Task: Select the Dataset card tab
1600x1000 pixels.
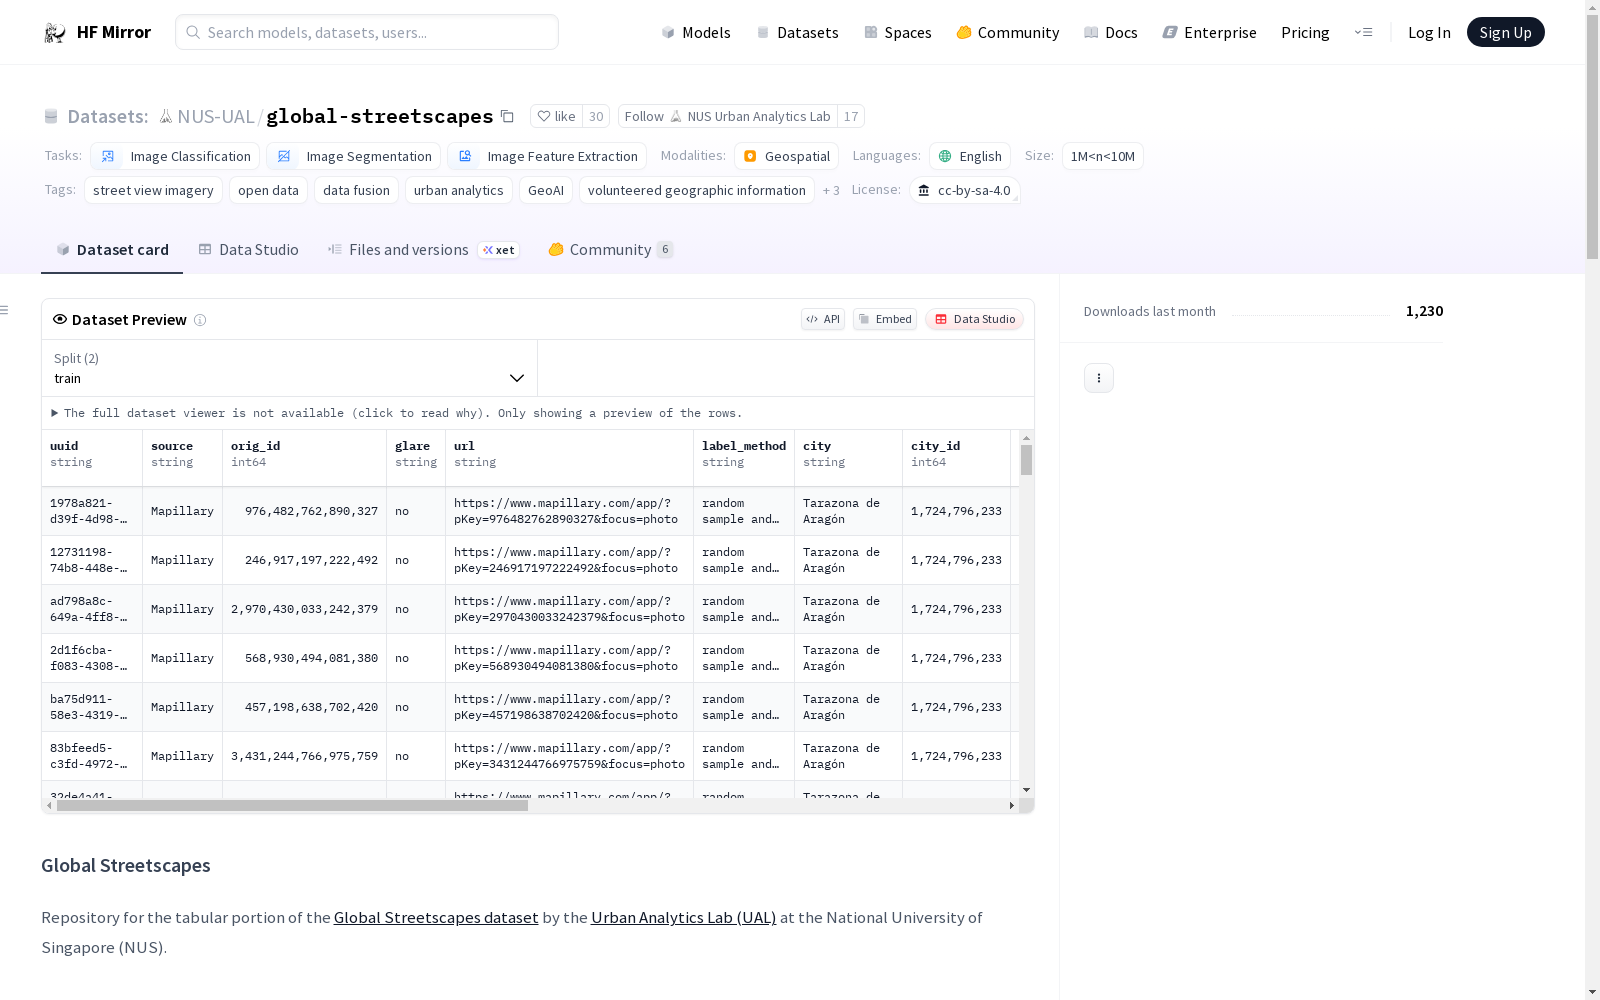Action: tap(112, 250)
